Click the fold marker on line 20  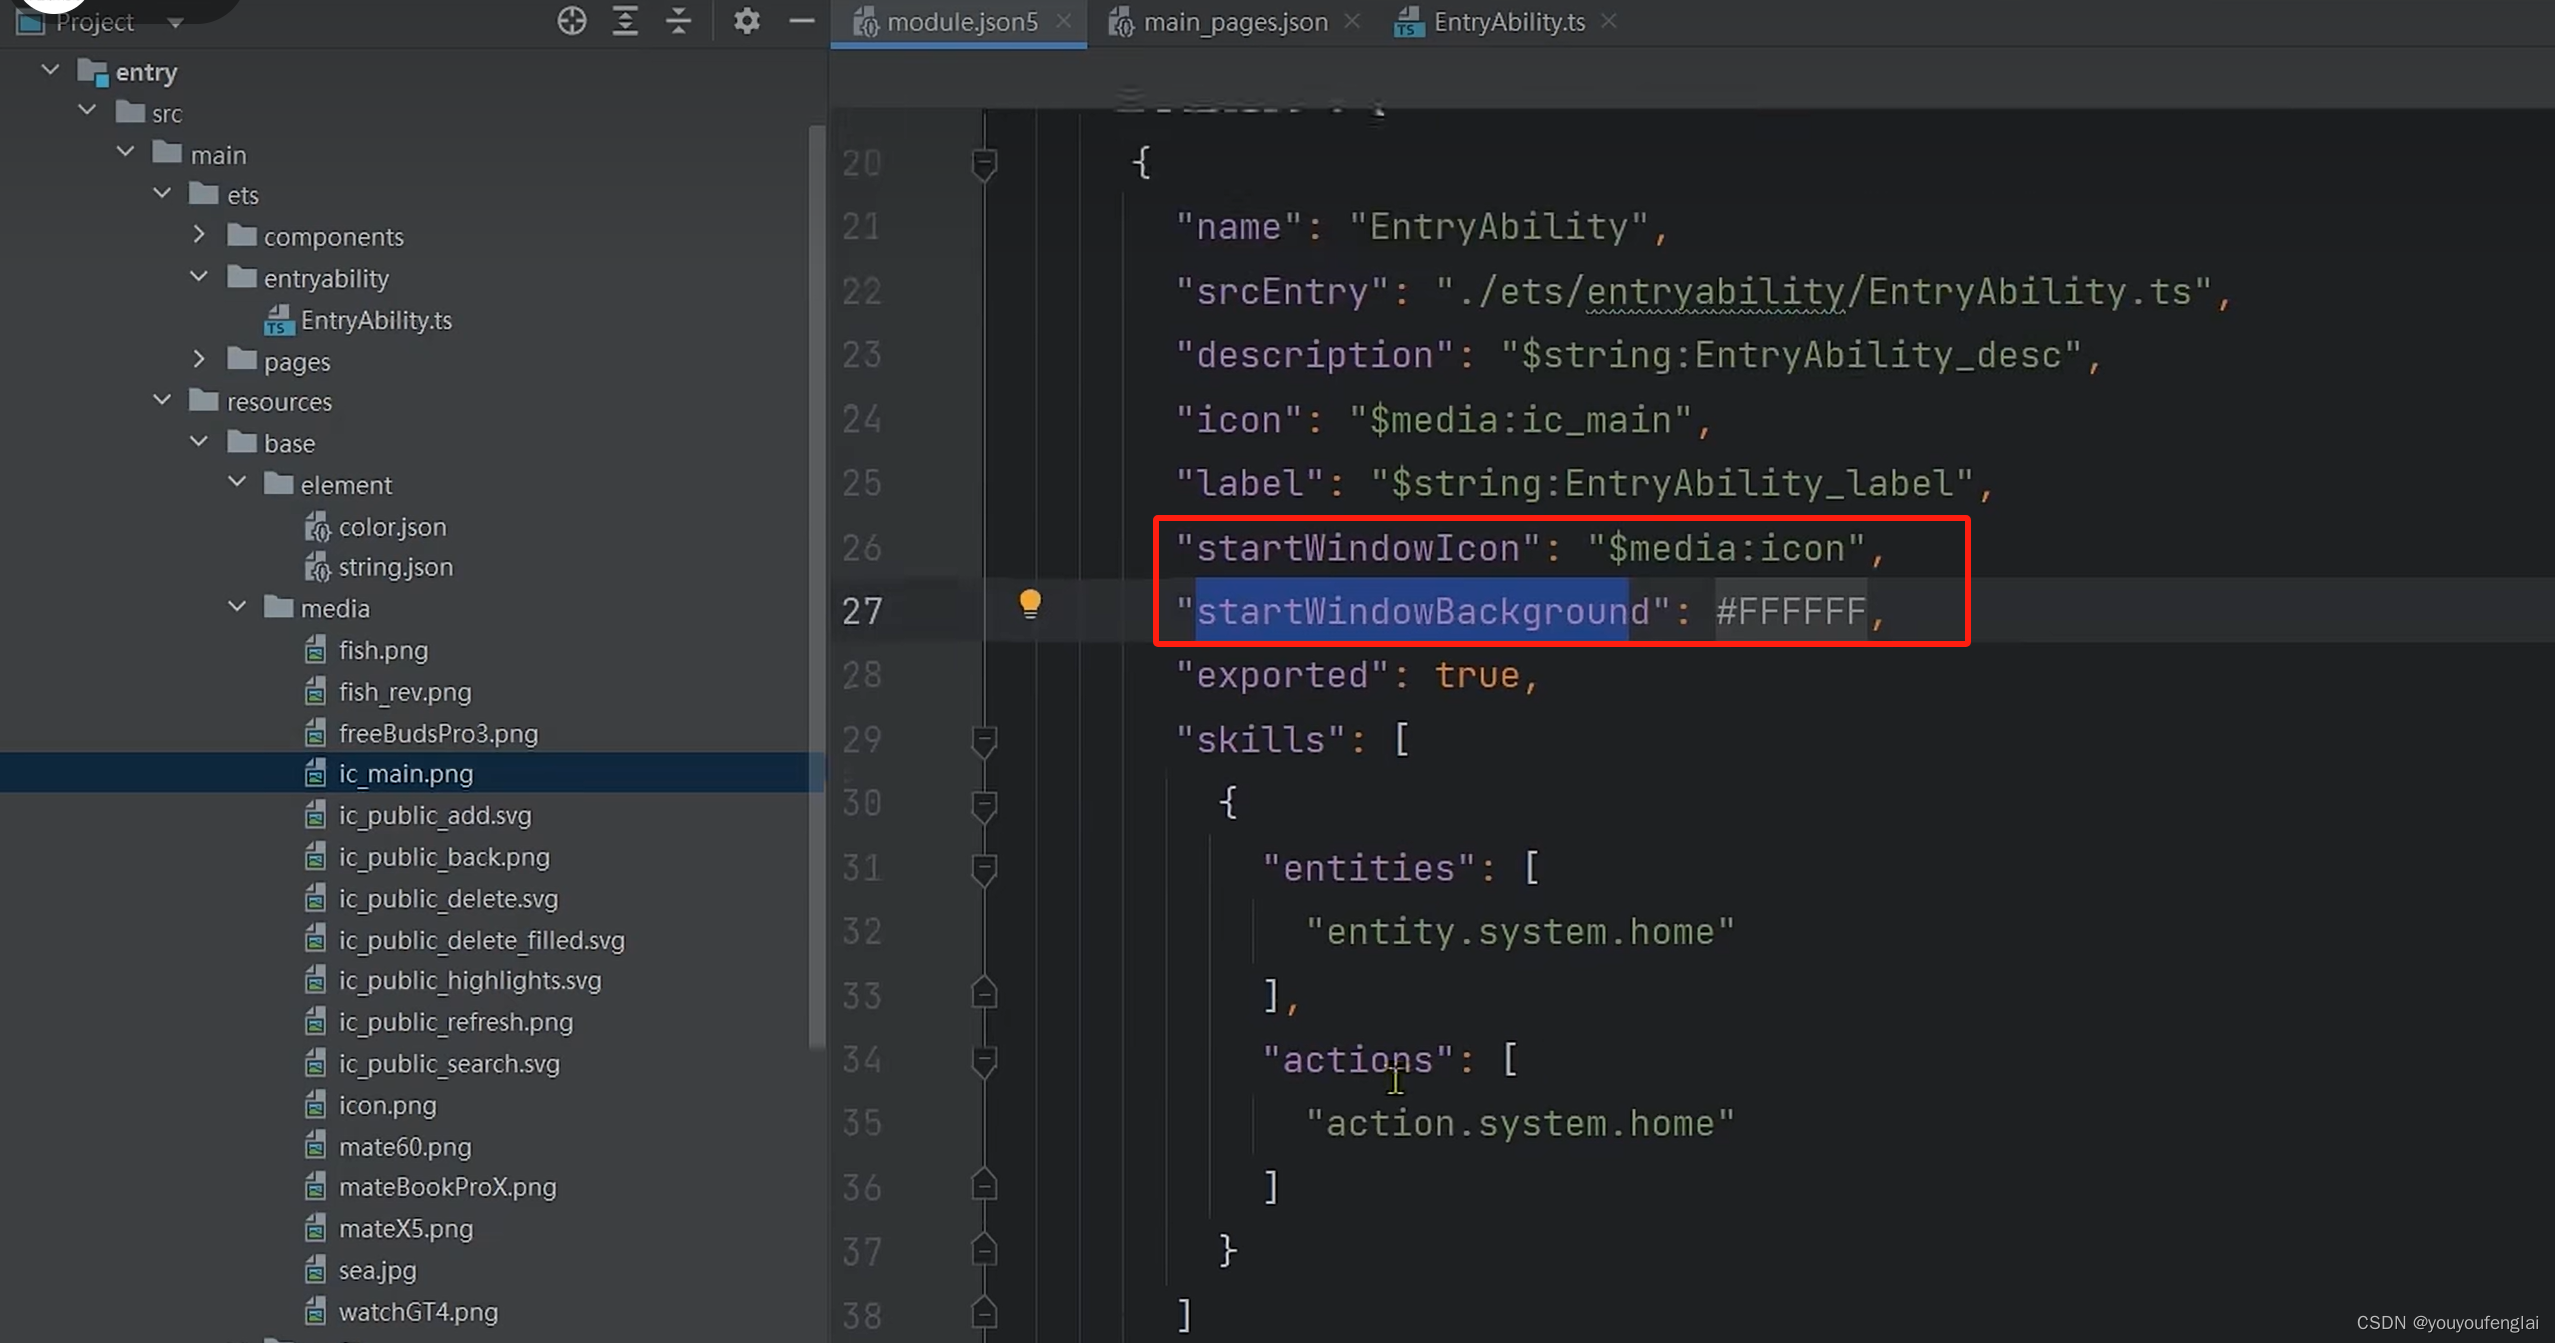click(x=984, y=163)
